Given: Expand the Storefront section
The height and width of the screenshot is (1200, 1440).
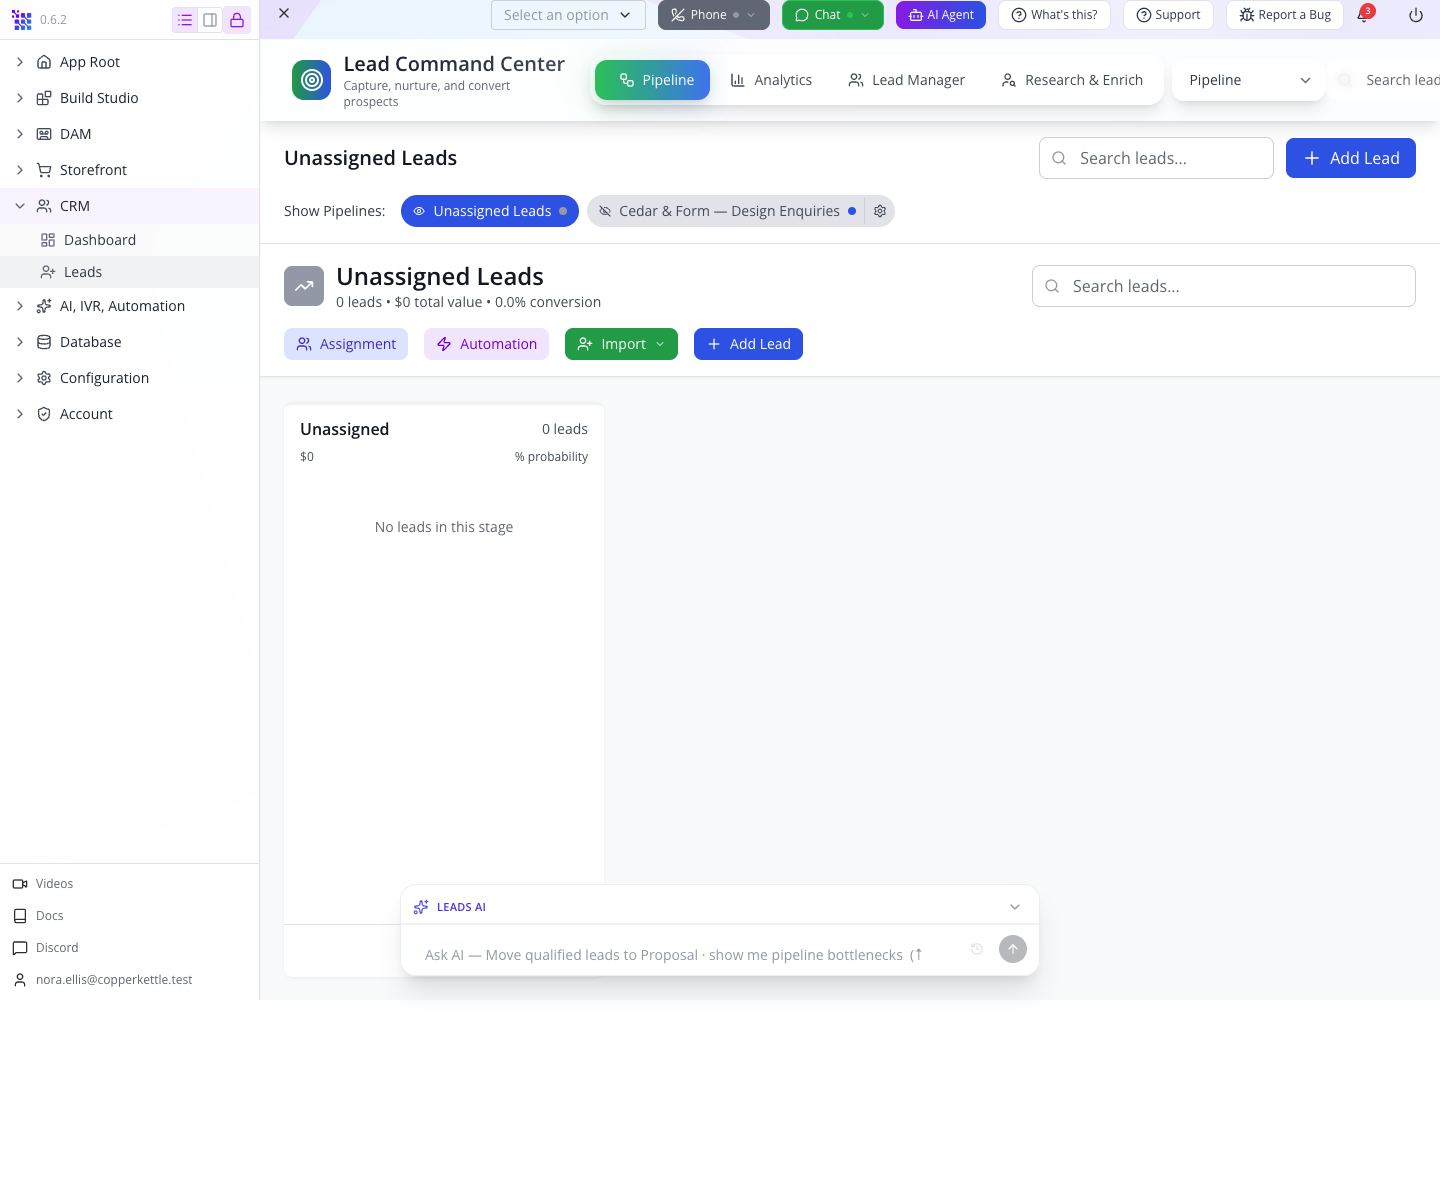Looking at the screenshot, I should [20, 170].
